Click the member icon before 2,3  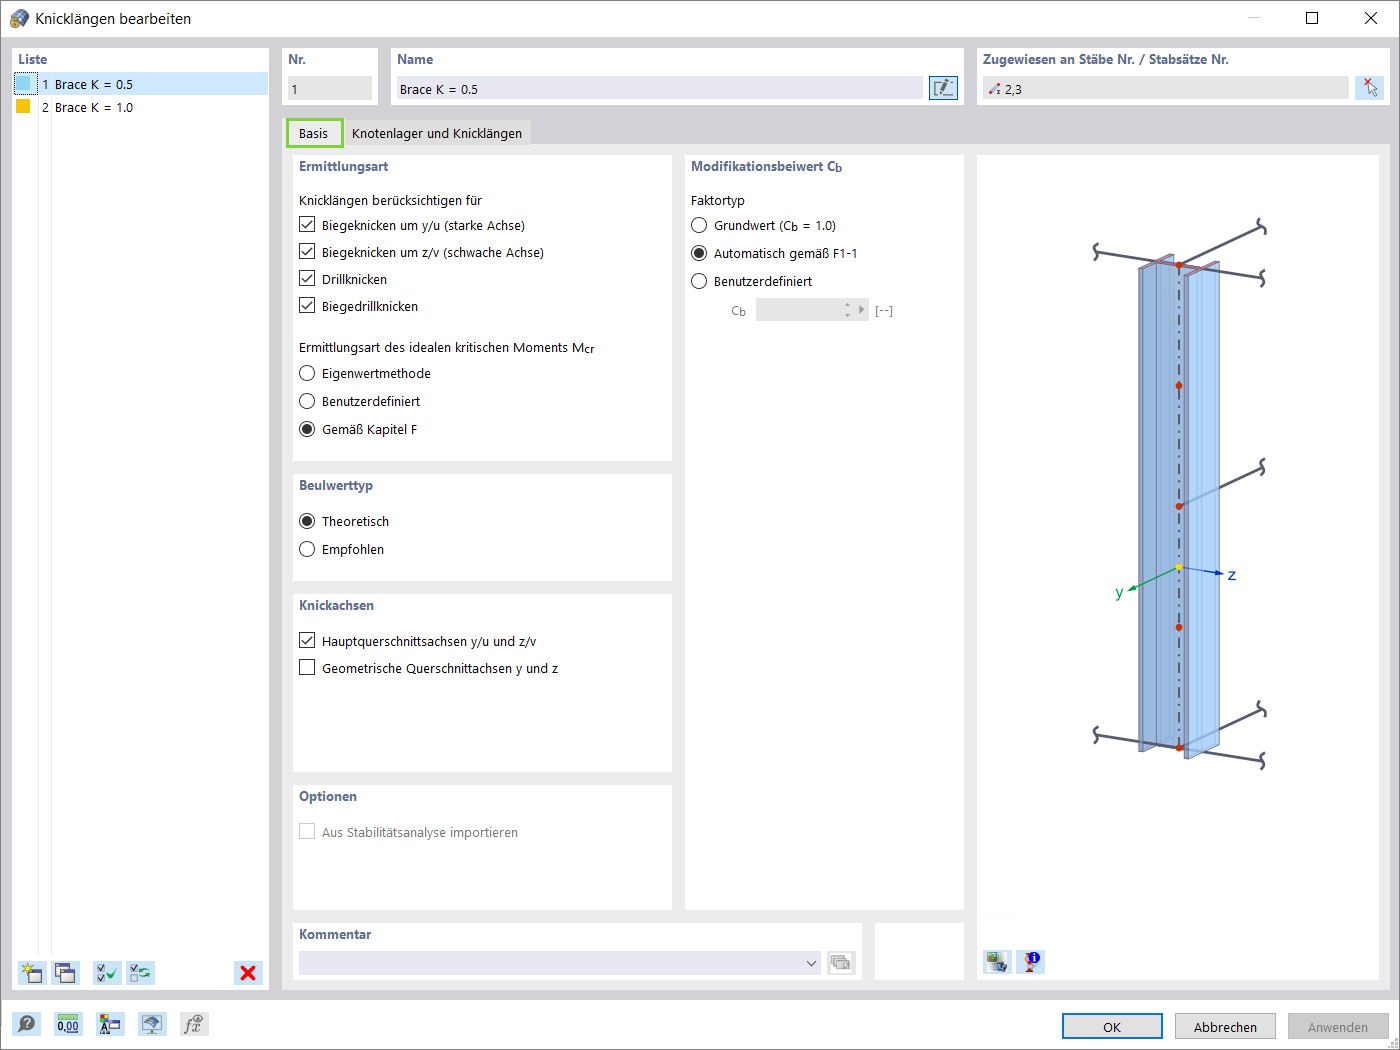994,89
